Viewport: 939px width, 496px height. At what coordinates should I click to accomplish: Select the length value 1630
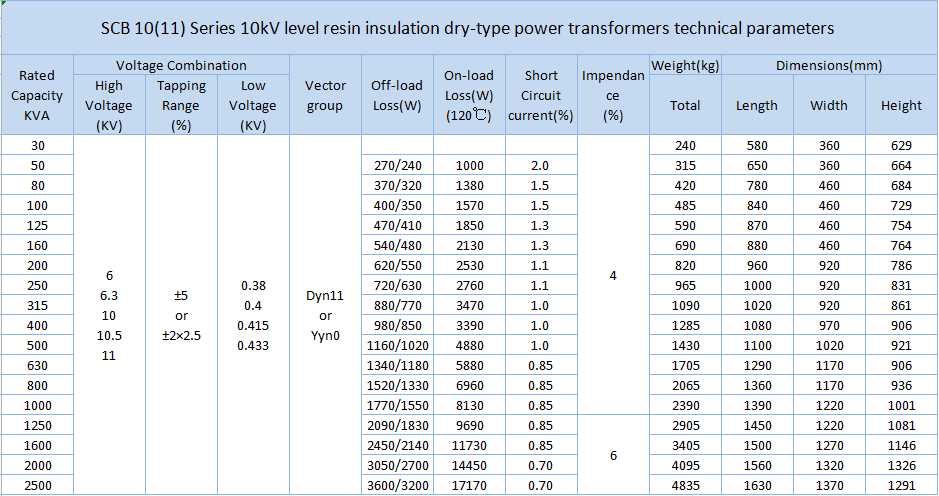tap(756, 486)
